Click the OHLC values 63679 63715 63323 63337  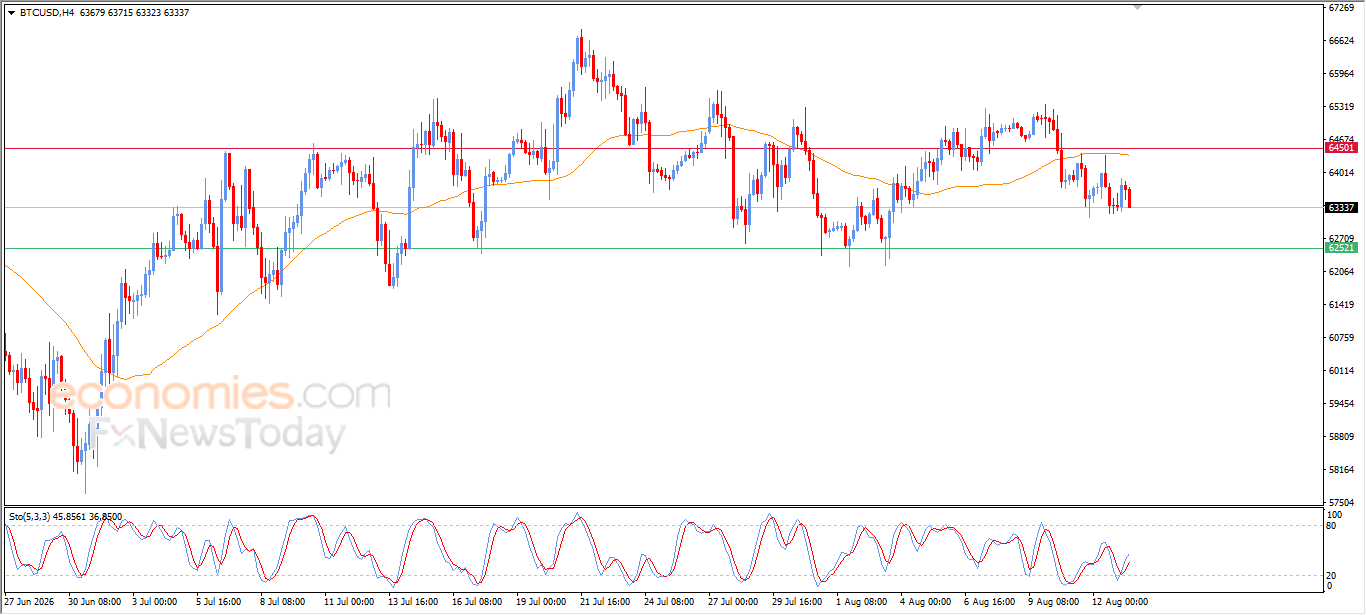coord(134,12)
